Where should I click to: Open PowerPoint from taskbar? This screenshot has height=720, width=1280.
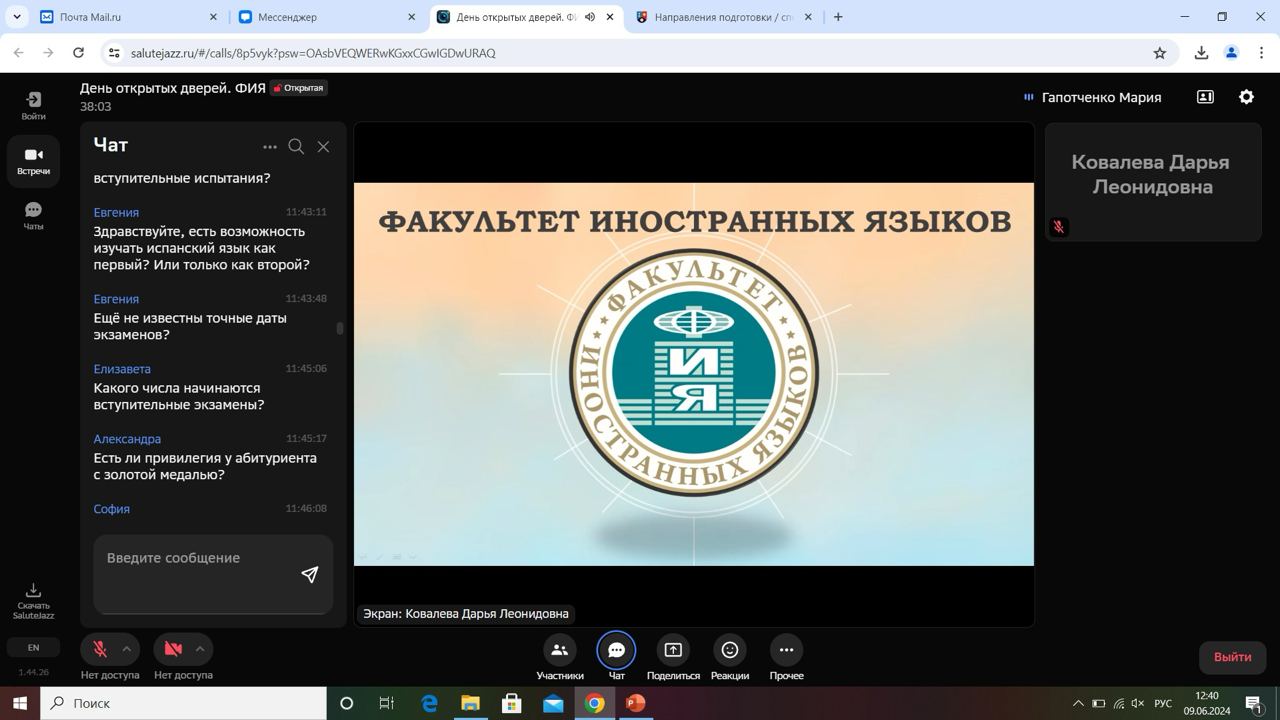[x=635, y=703]
